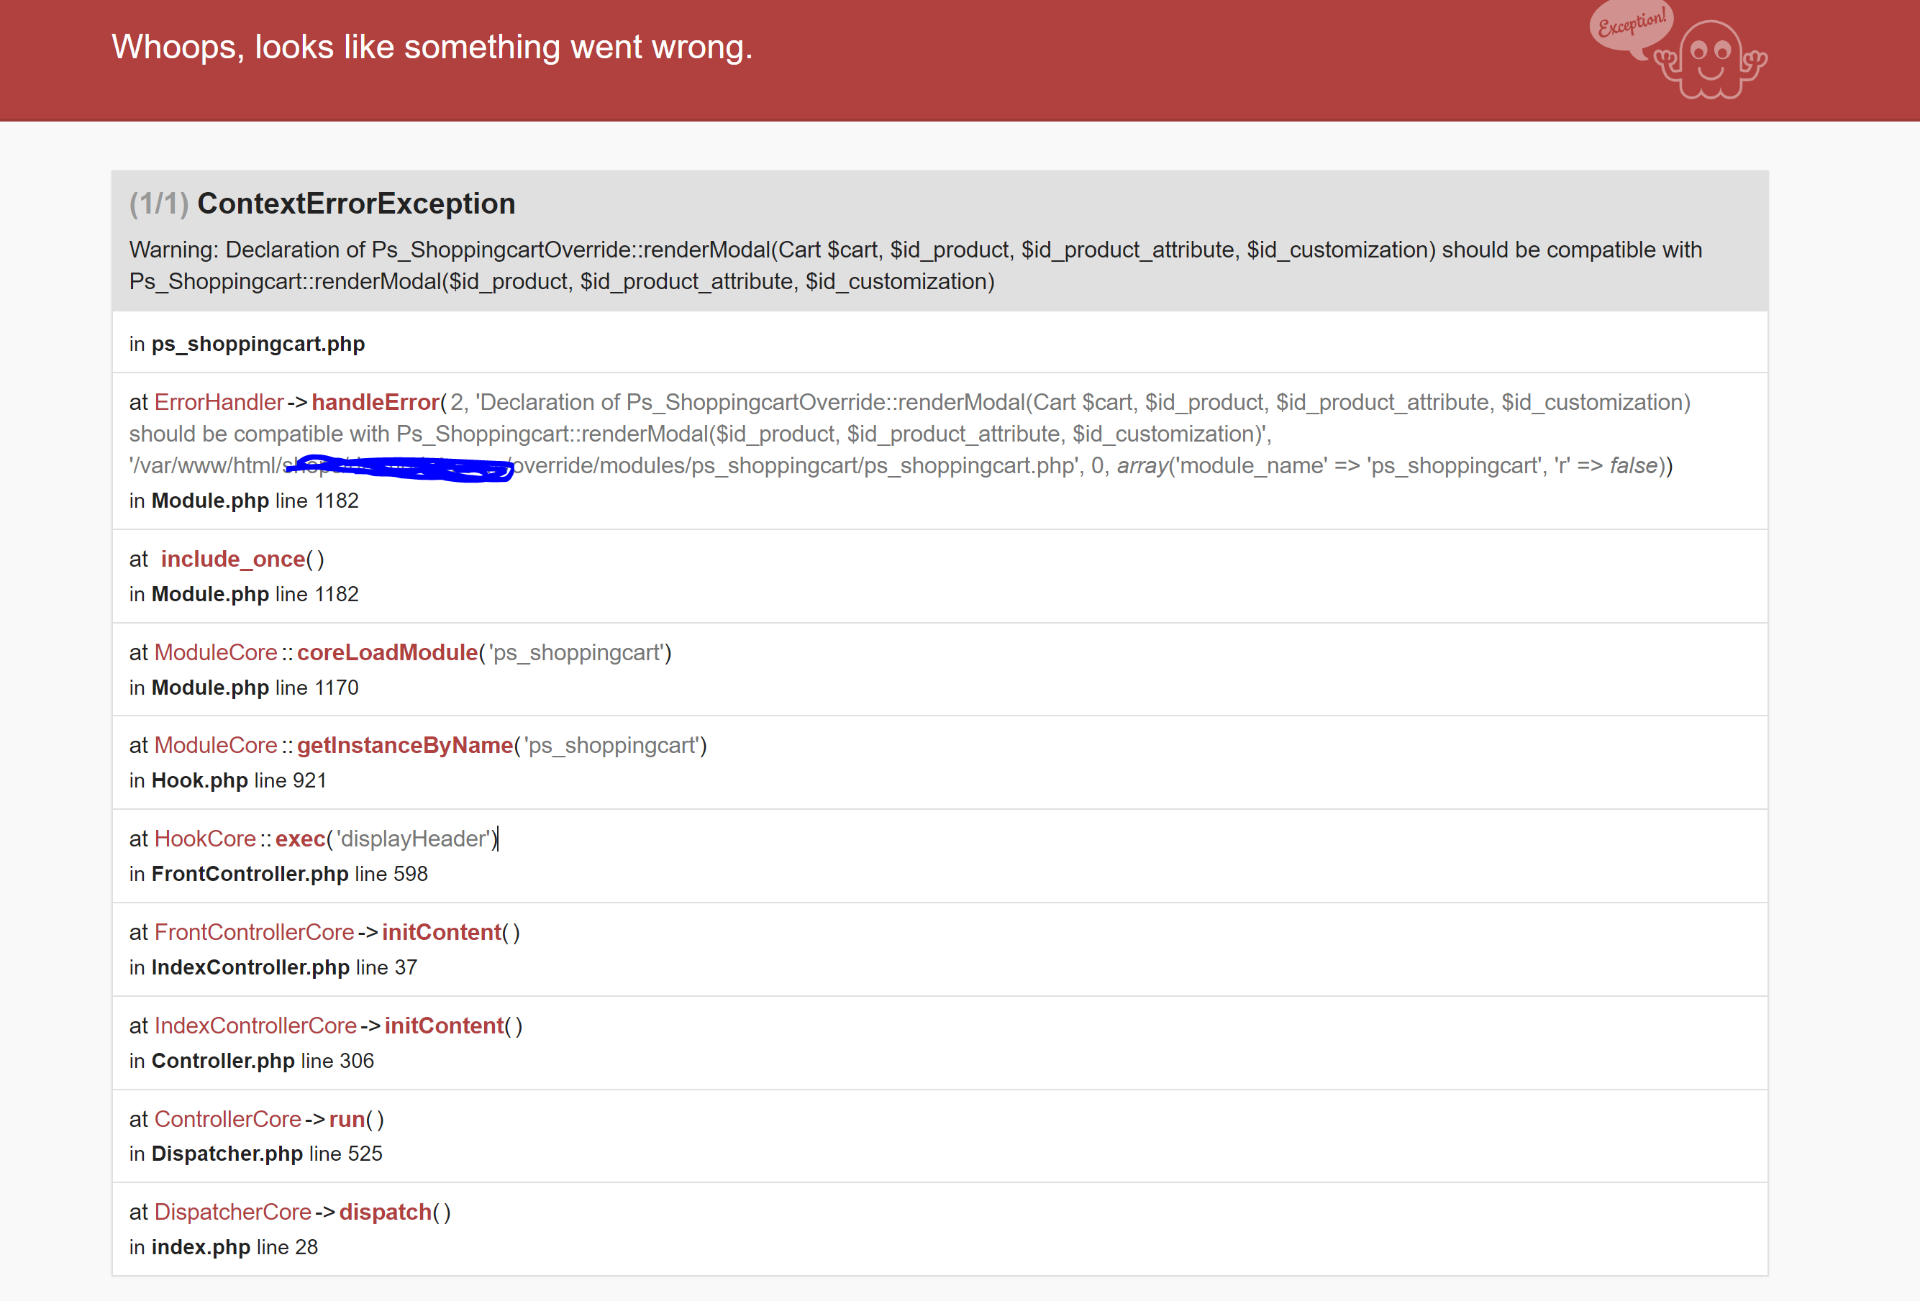1920x1301 pixels.
Task: Click Hook.php line 921 text
Action: pos(238,781)
